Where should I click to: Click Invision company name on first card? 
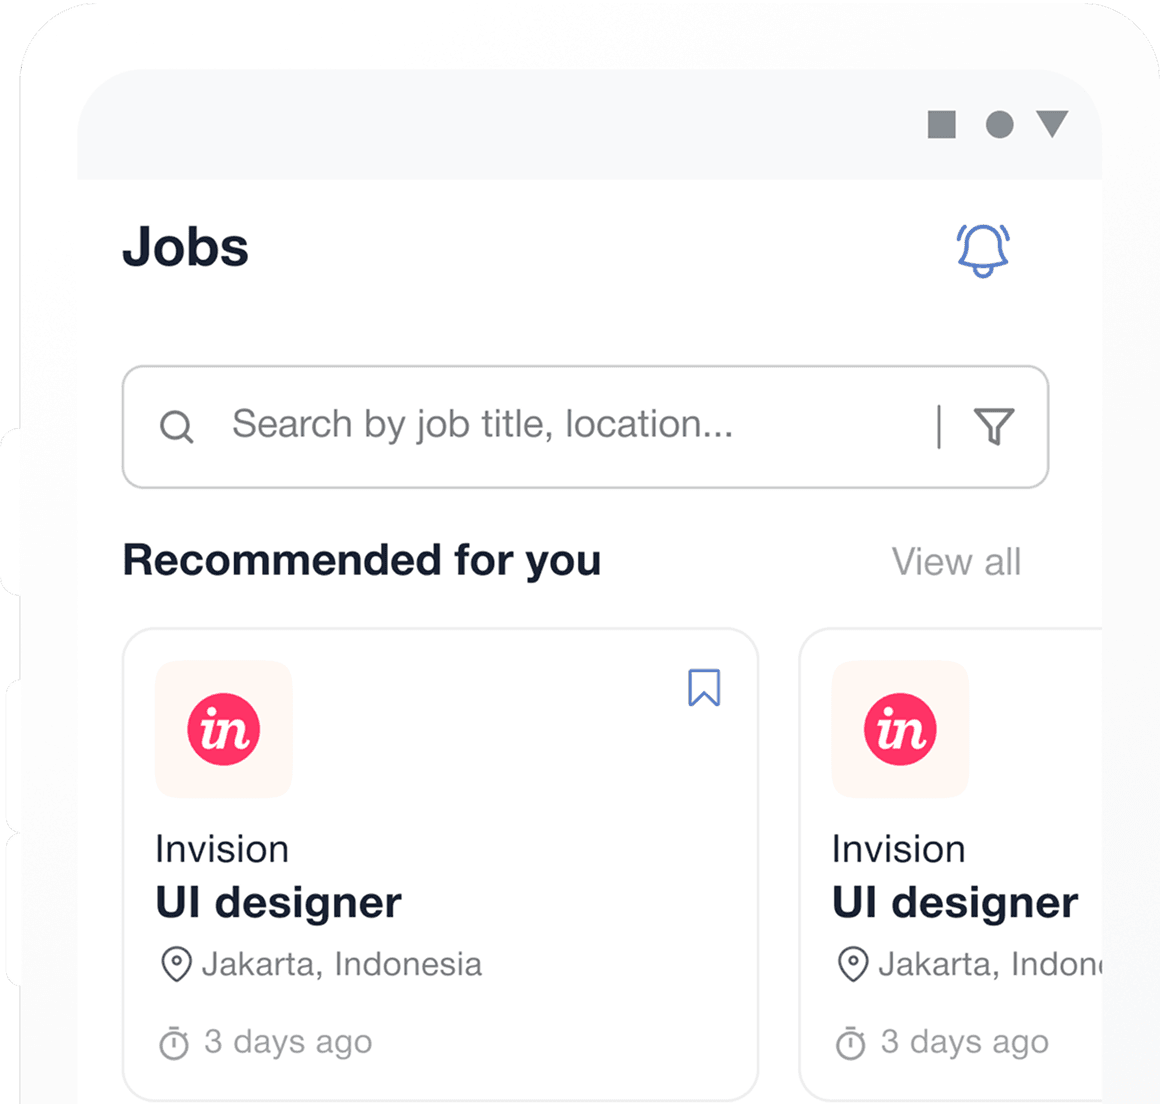[x=222, y=849]
